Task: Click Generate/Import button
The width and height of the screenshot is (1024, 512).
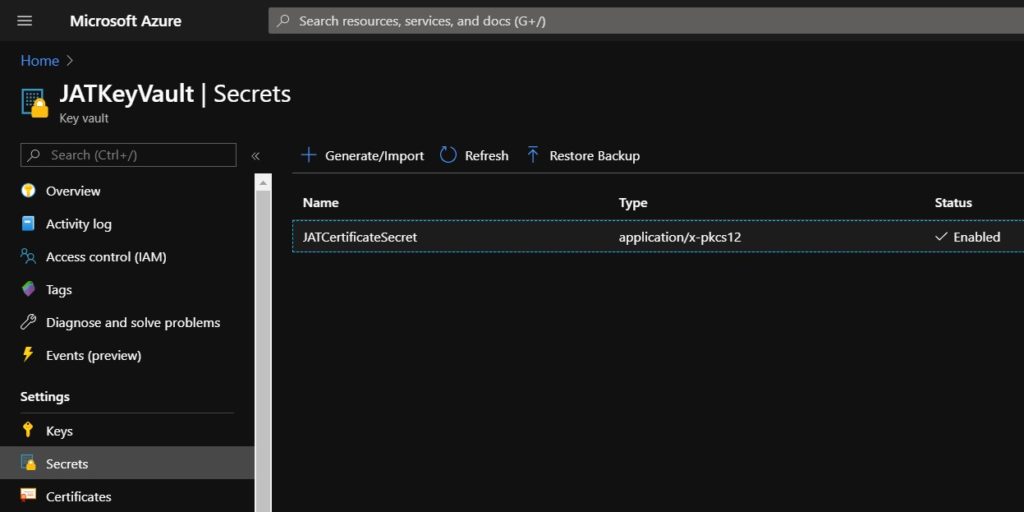Action: (362, 155)
